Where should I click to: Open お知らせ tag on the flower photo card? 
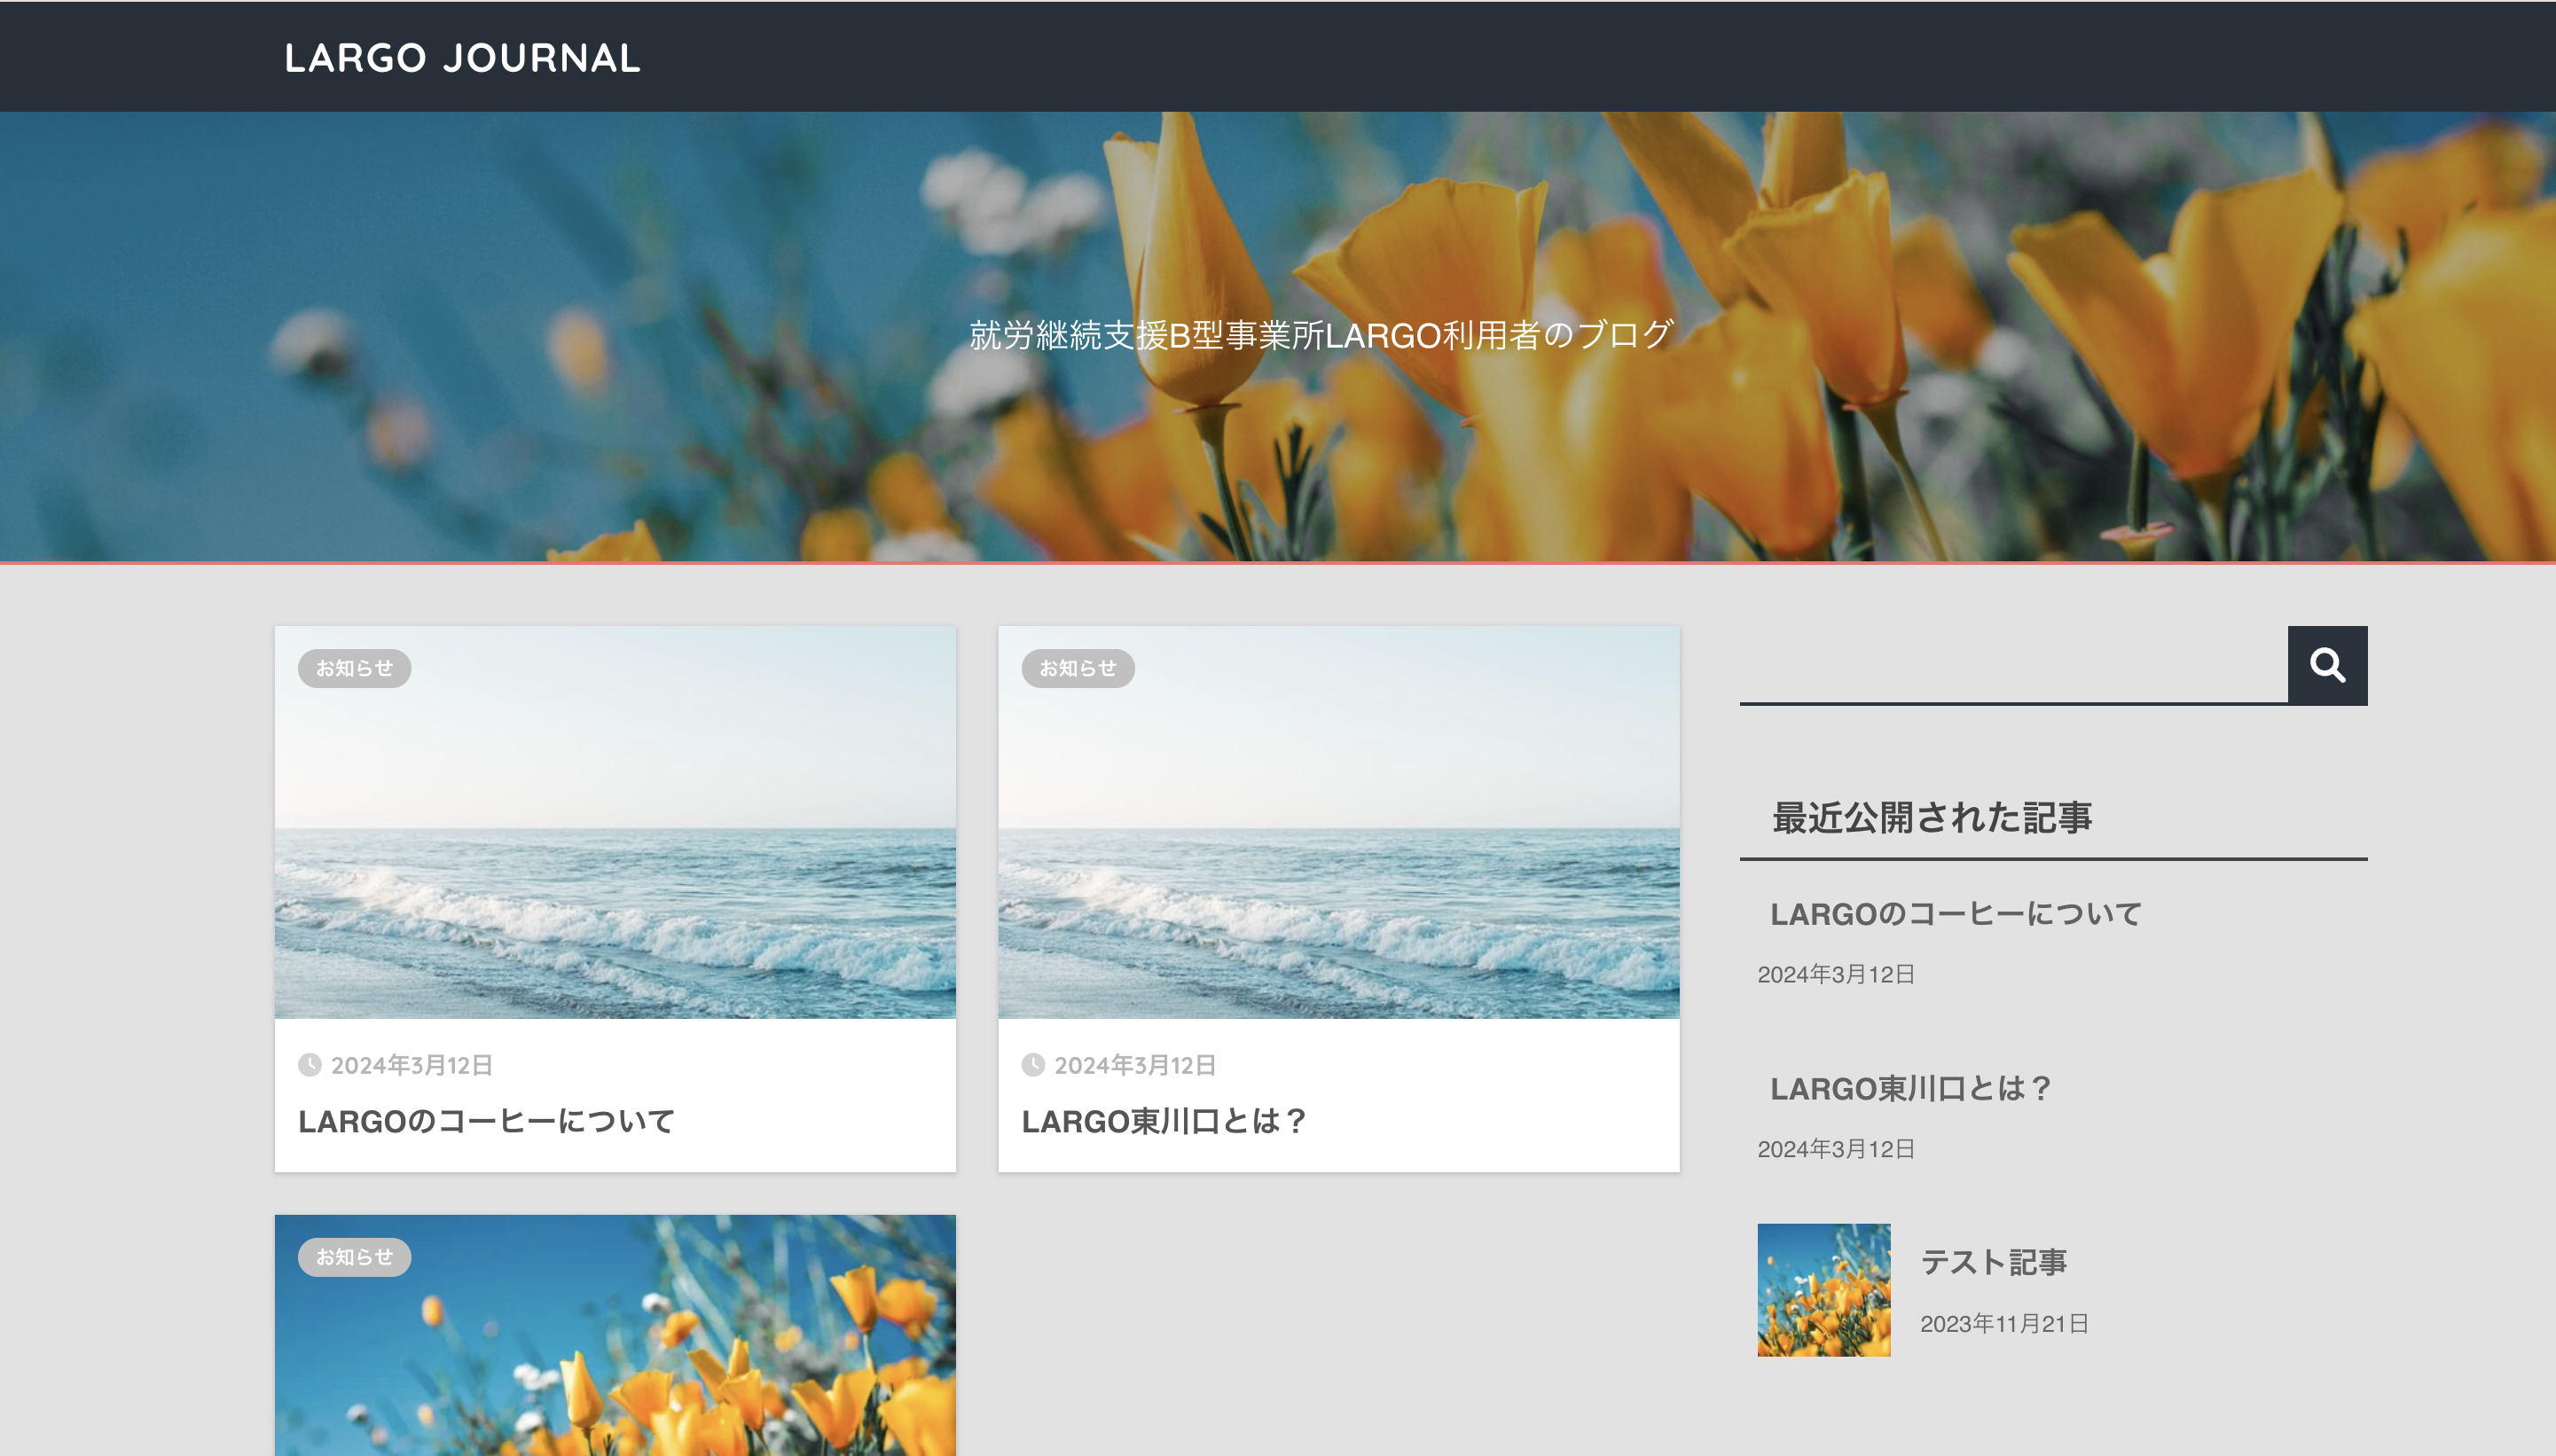tap(354, 1257)
